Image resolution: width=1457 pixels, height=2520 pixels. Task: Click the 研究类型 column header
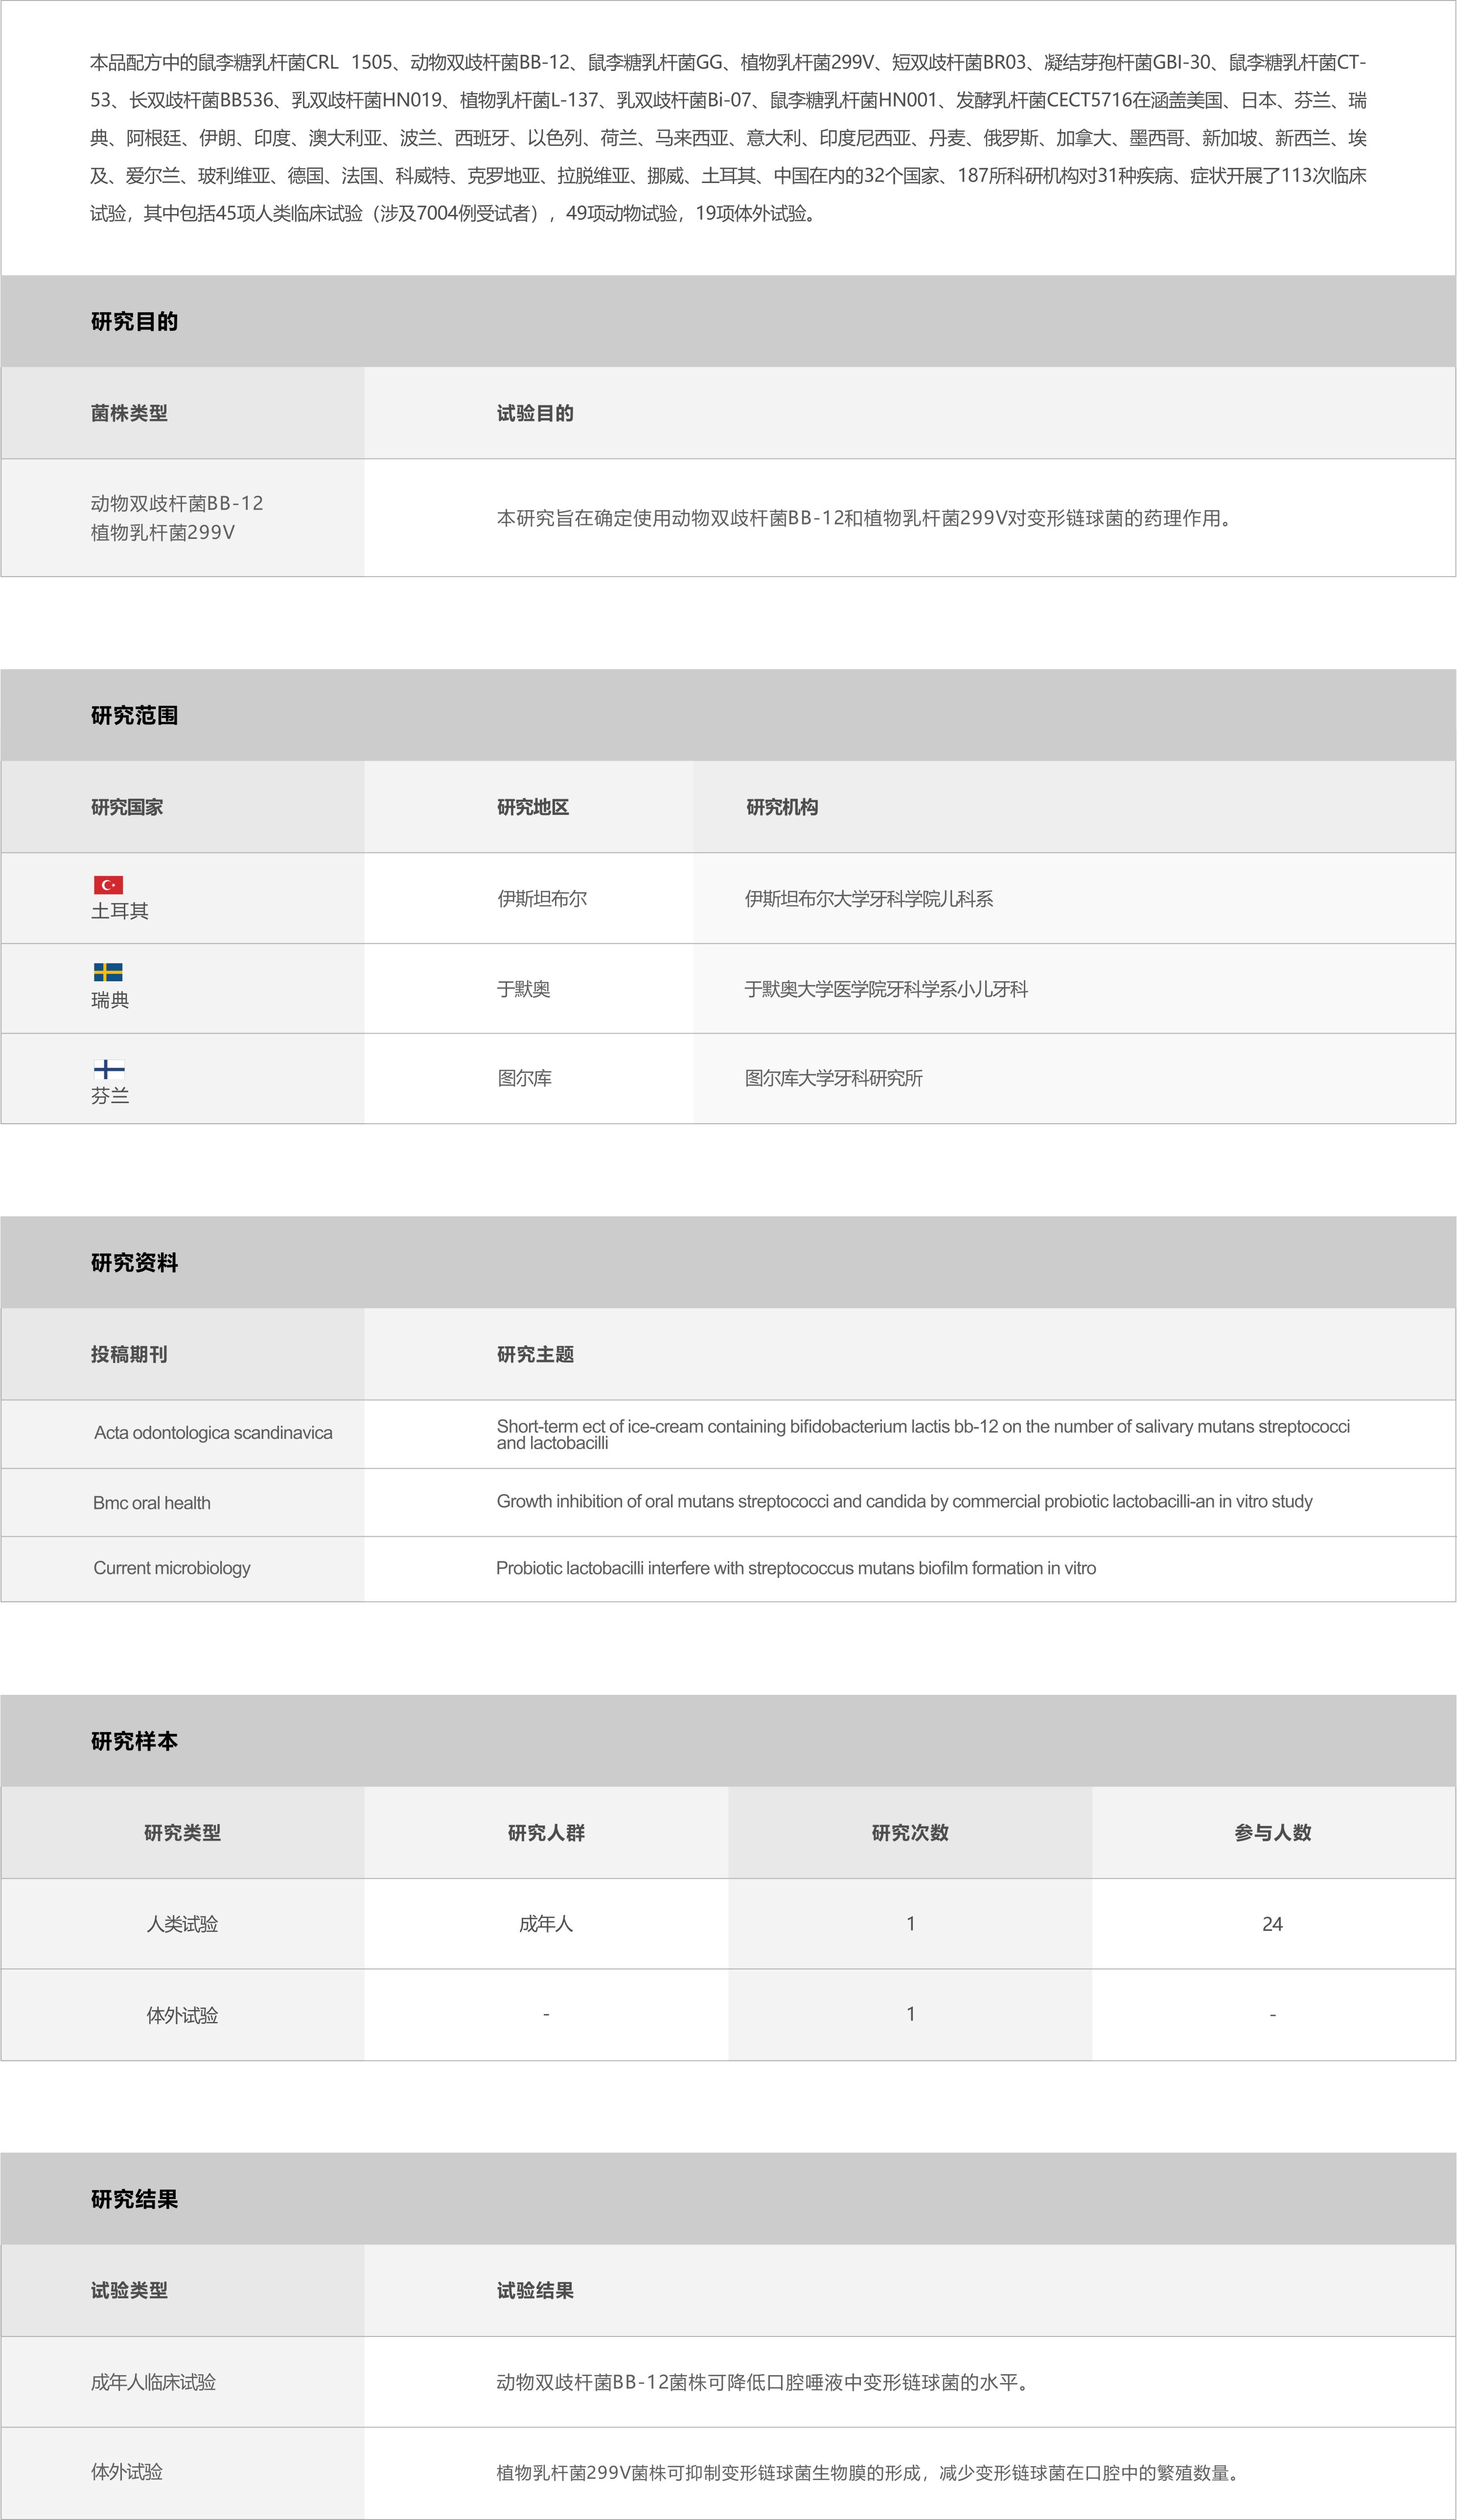182,1833
